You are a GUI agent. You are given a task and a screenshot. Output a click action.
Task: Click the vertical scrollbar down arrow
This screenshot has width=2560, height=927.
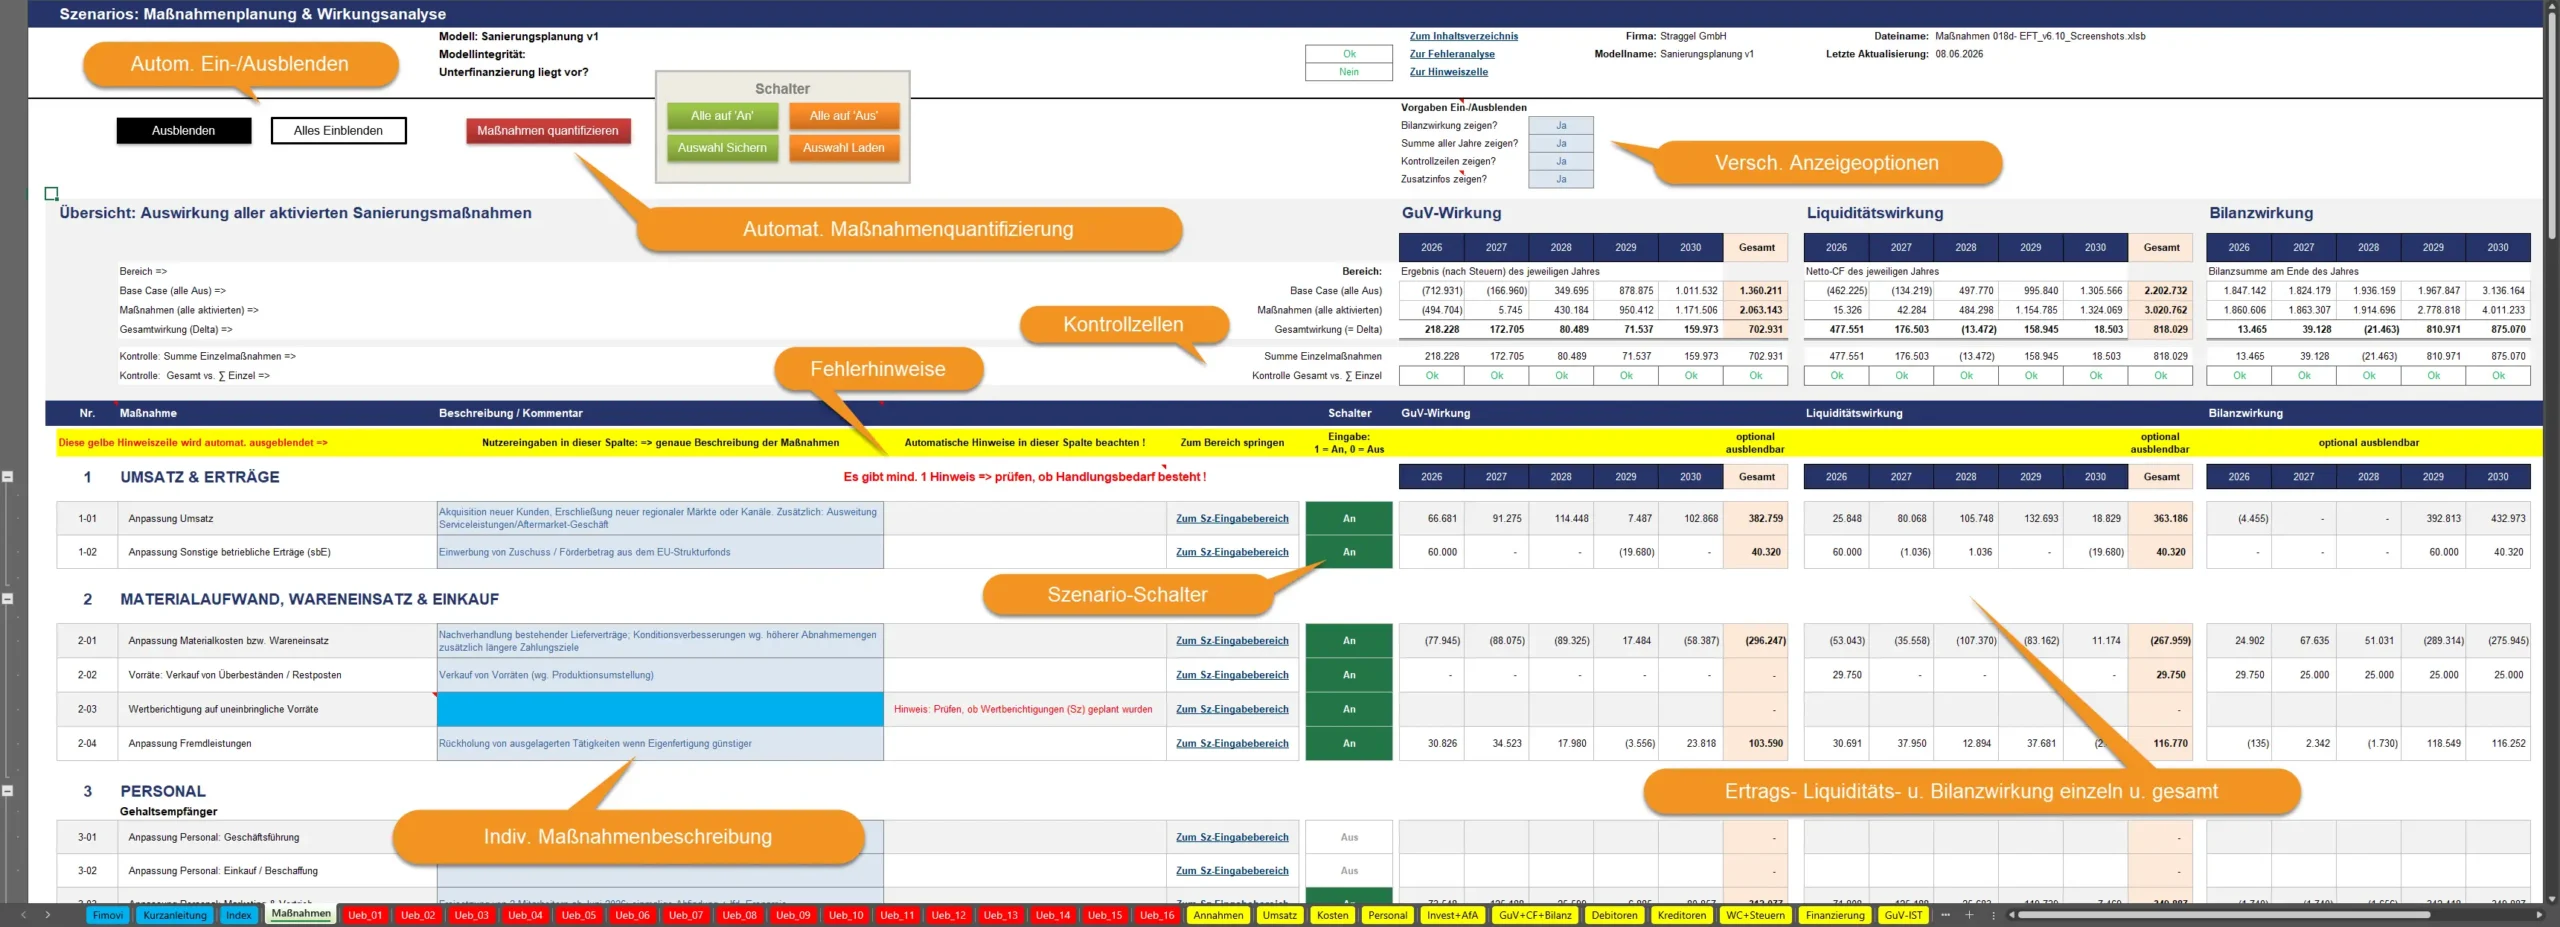(2552, 899)
